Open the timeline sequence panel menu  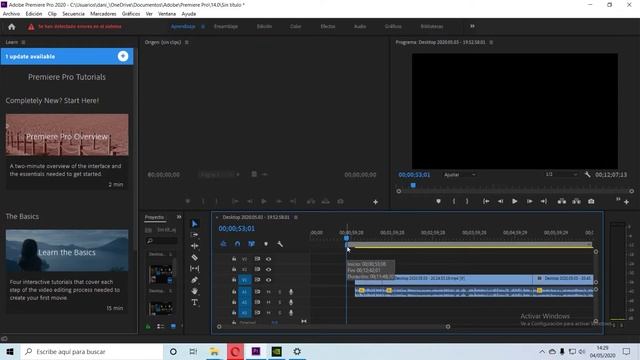(x=296, y=217)
